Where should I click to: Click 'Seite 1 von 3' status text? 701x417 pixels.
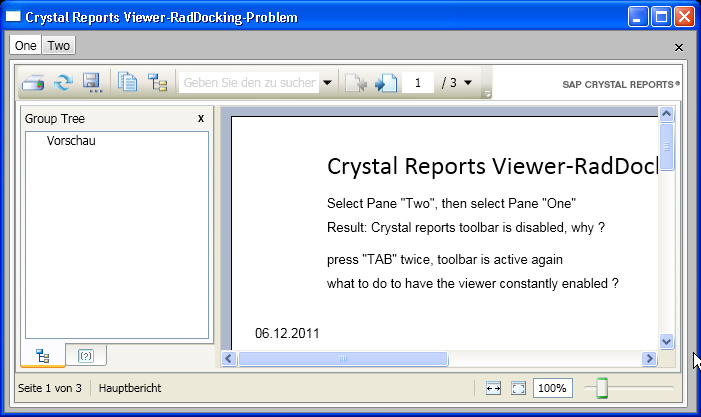pos(50,388)
